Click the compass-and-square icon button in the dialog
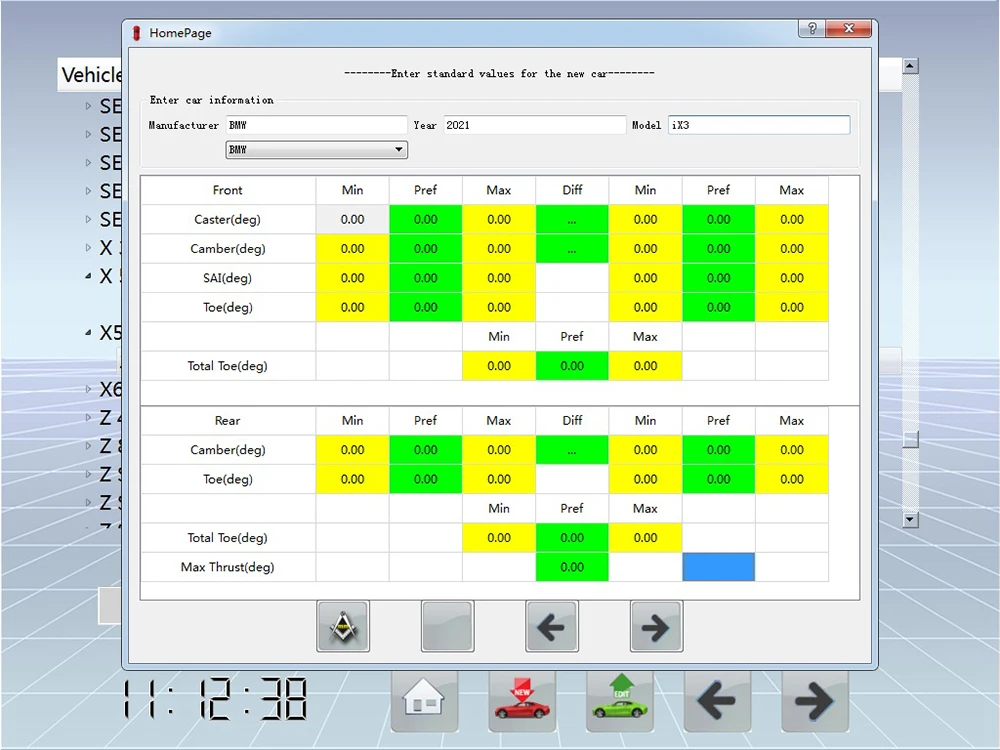 click(343, 626)
